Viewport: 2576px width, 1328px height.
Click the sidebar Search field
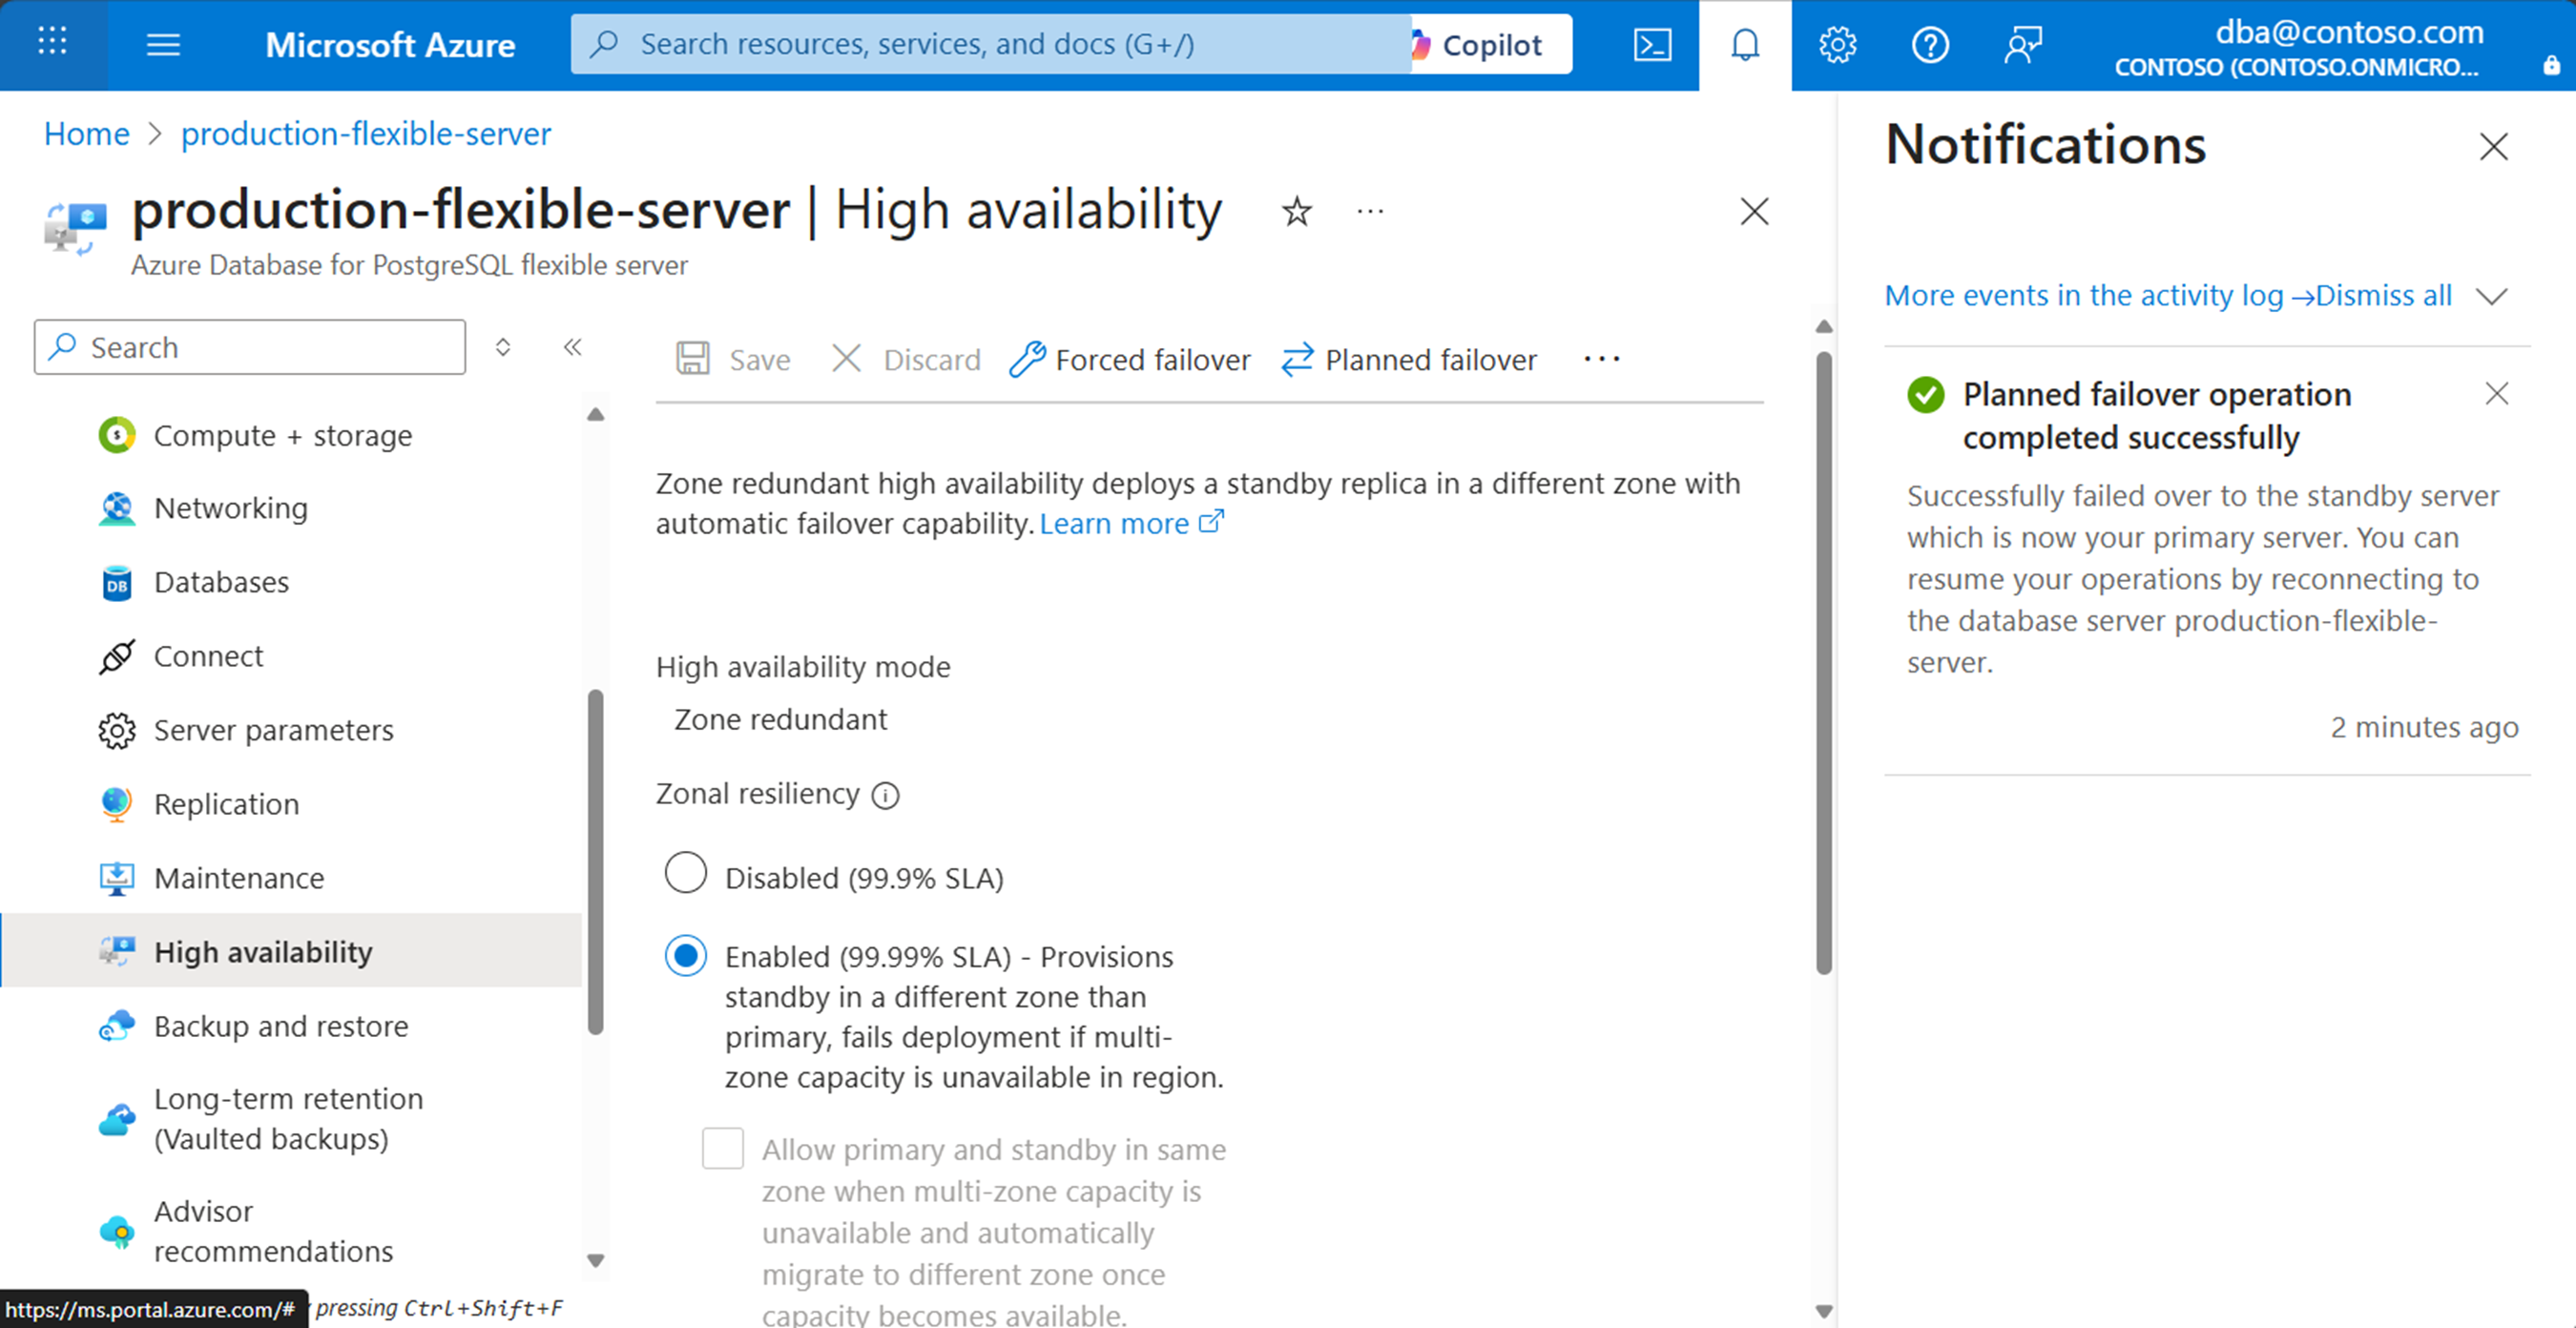point(250,347)
